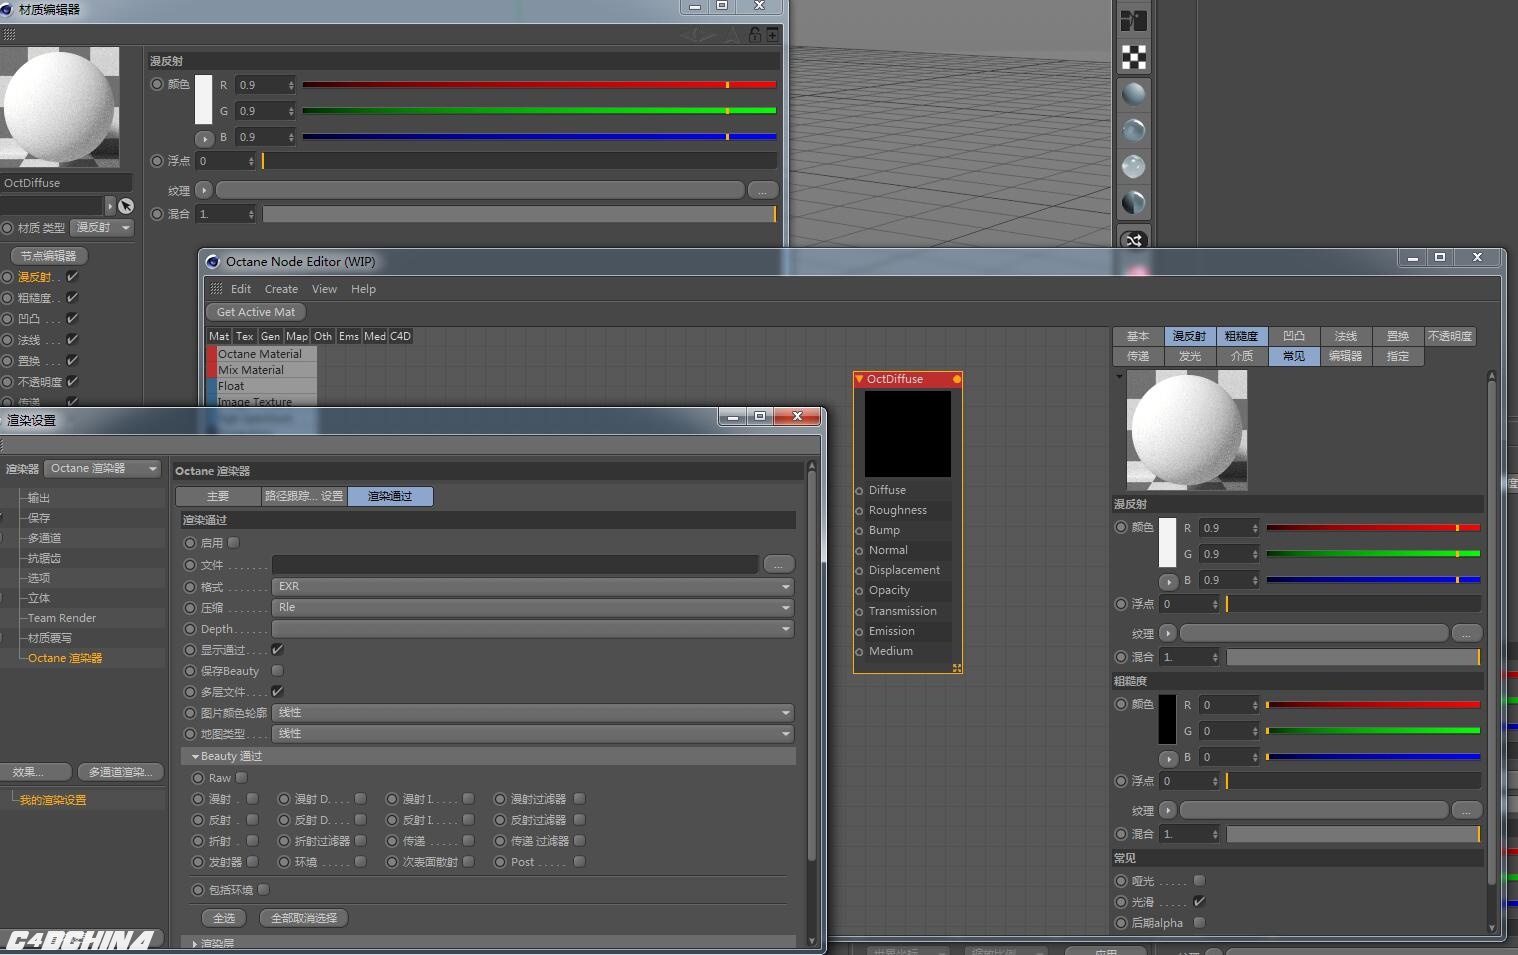Open the 压缩 Rle dropdown

coord(532,608)
